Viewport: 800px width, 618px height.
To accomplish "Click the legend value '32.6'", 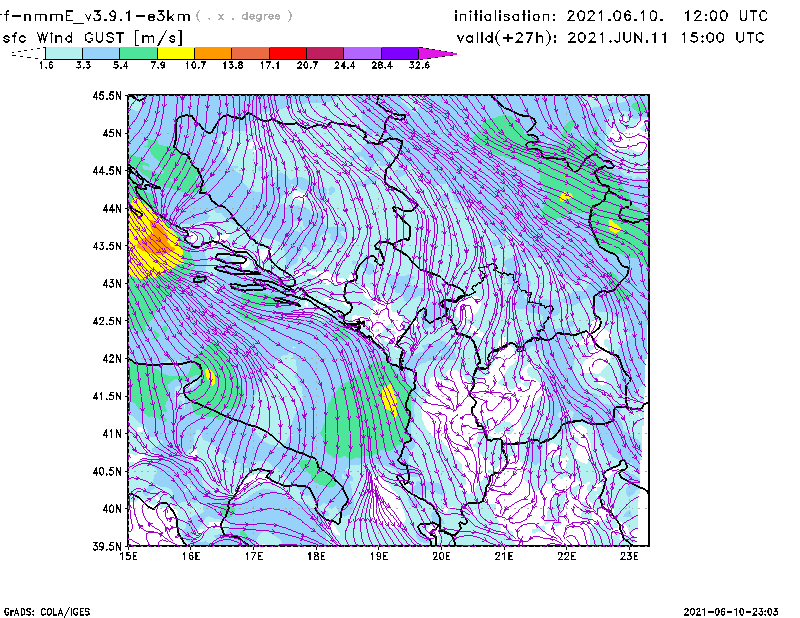I will click(x=419, y=65).
